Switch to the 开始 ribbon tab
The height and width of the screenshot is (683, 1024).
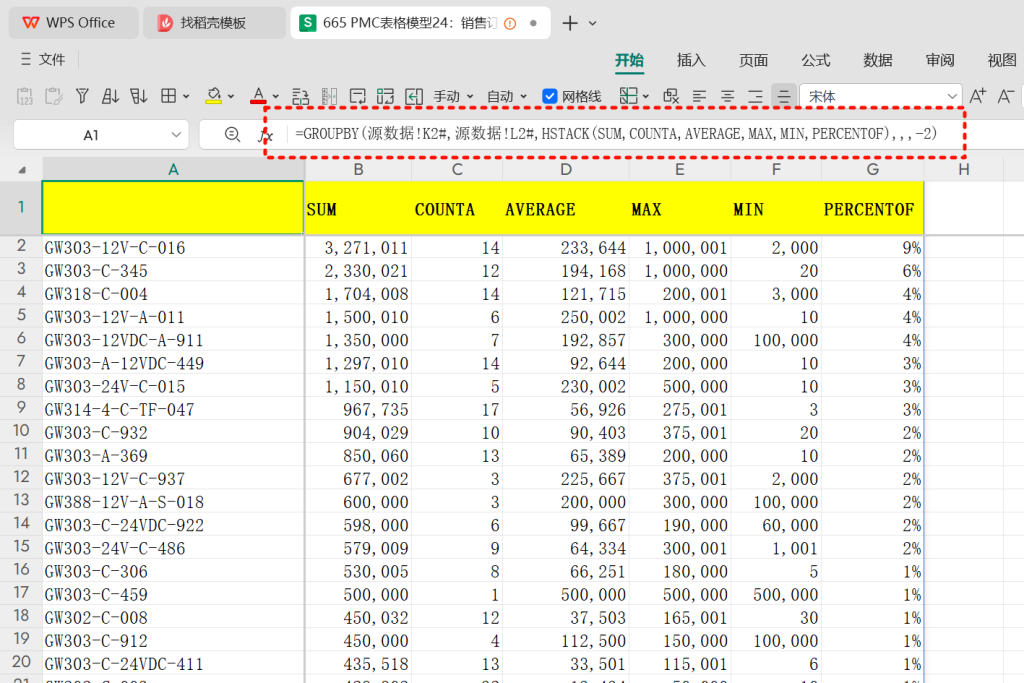(x=630, y=60)
